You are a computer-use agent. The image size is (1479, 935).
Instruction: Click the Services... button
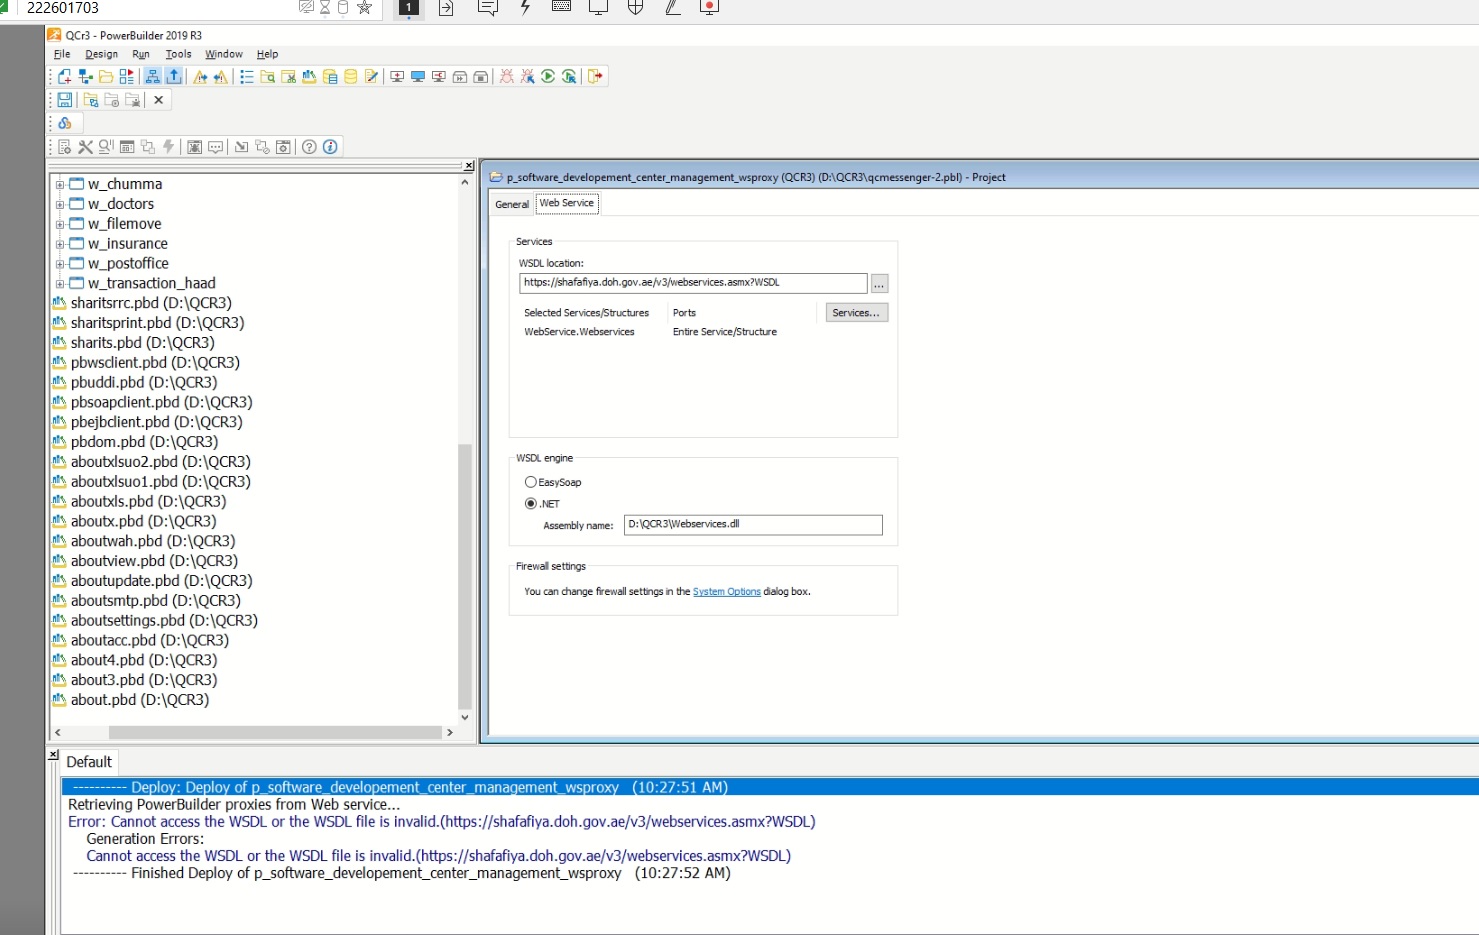point(856,313)
